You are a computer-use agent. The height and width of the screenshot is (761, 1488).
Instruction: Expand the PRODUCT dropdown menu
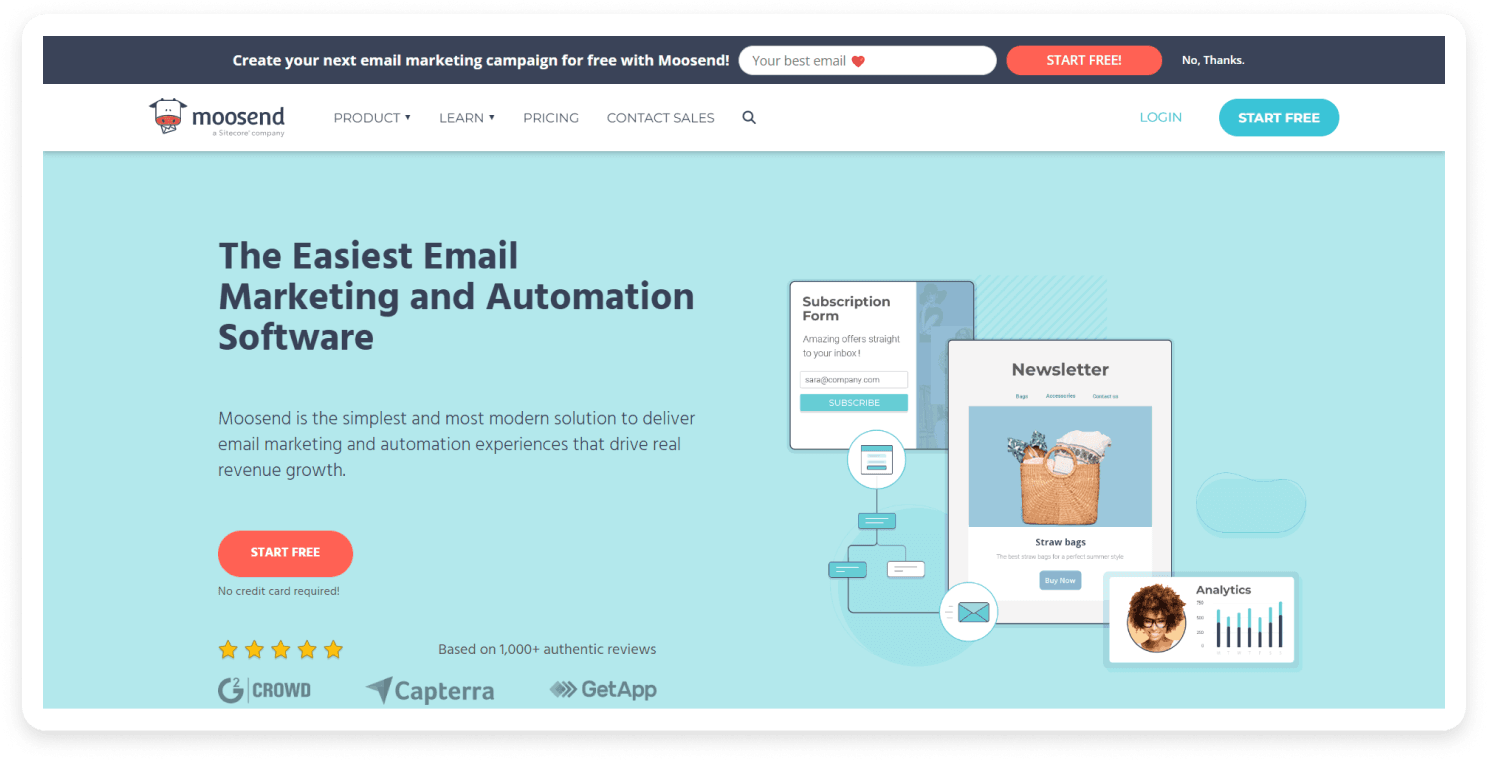pyautogui.click(x=372, y=118)
